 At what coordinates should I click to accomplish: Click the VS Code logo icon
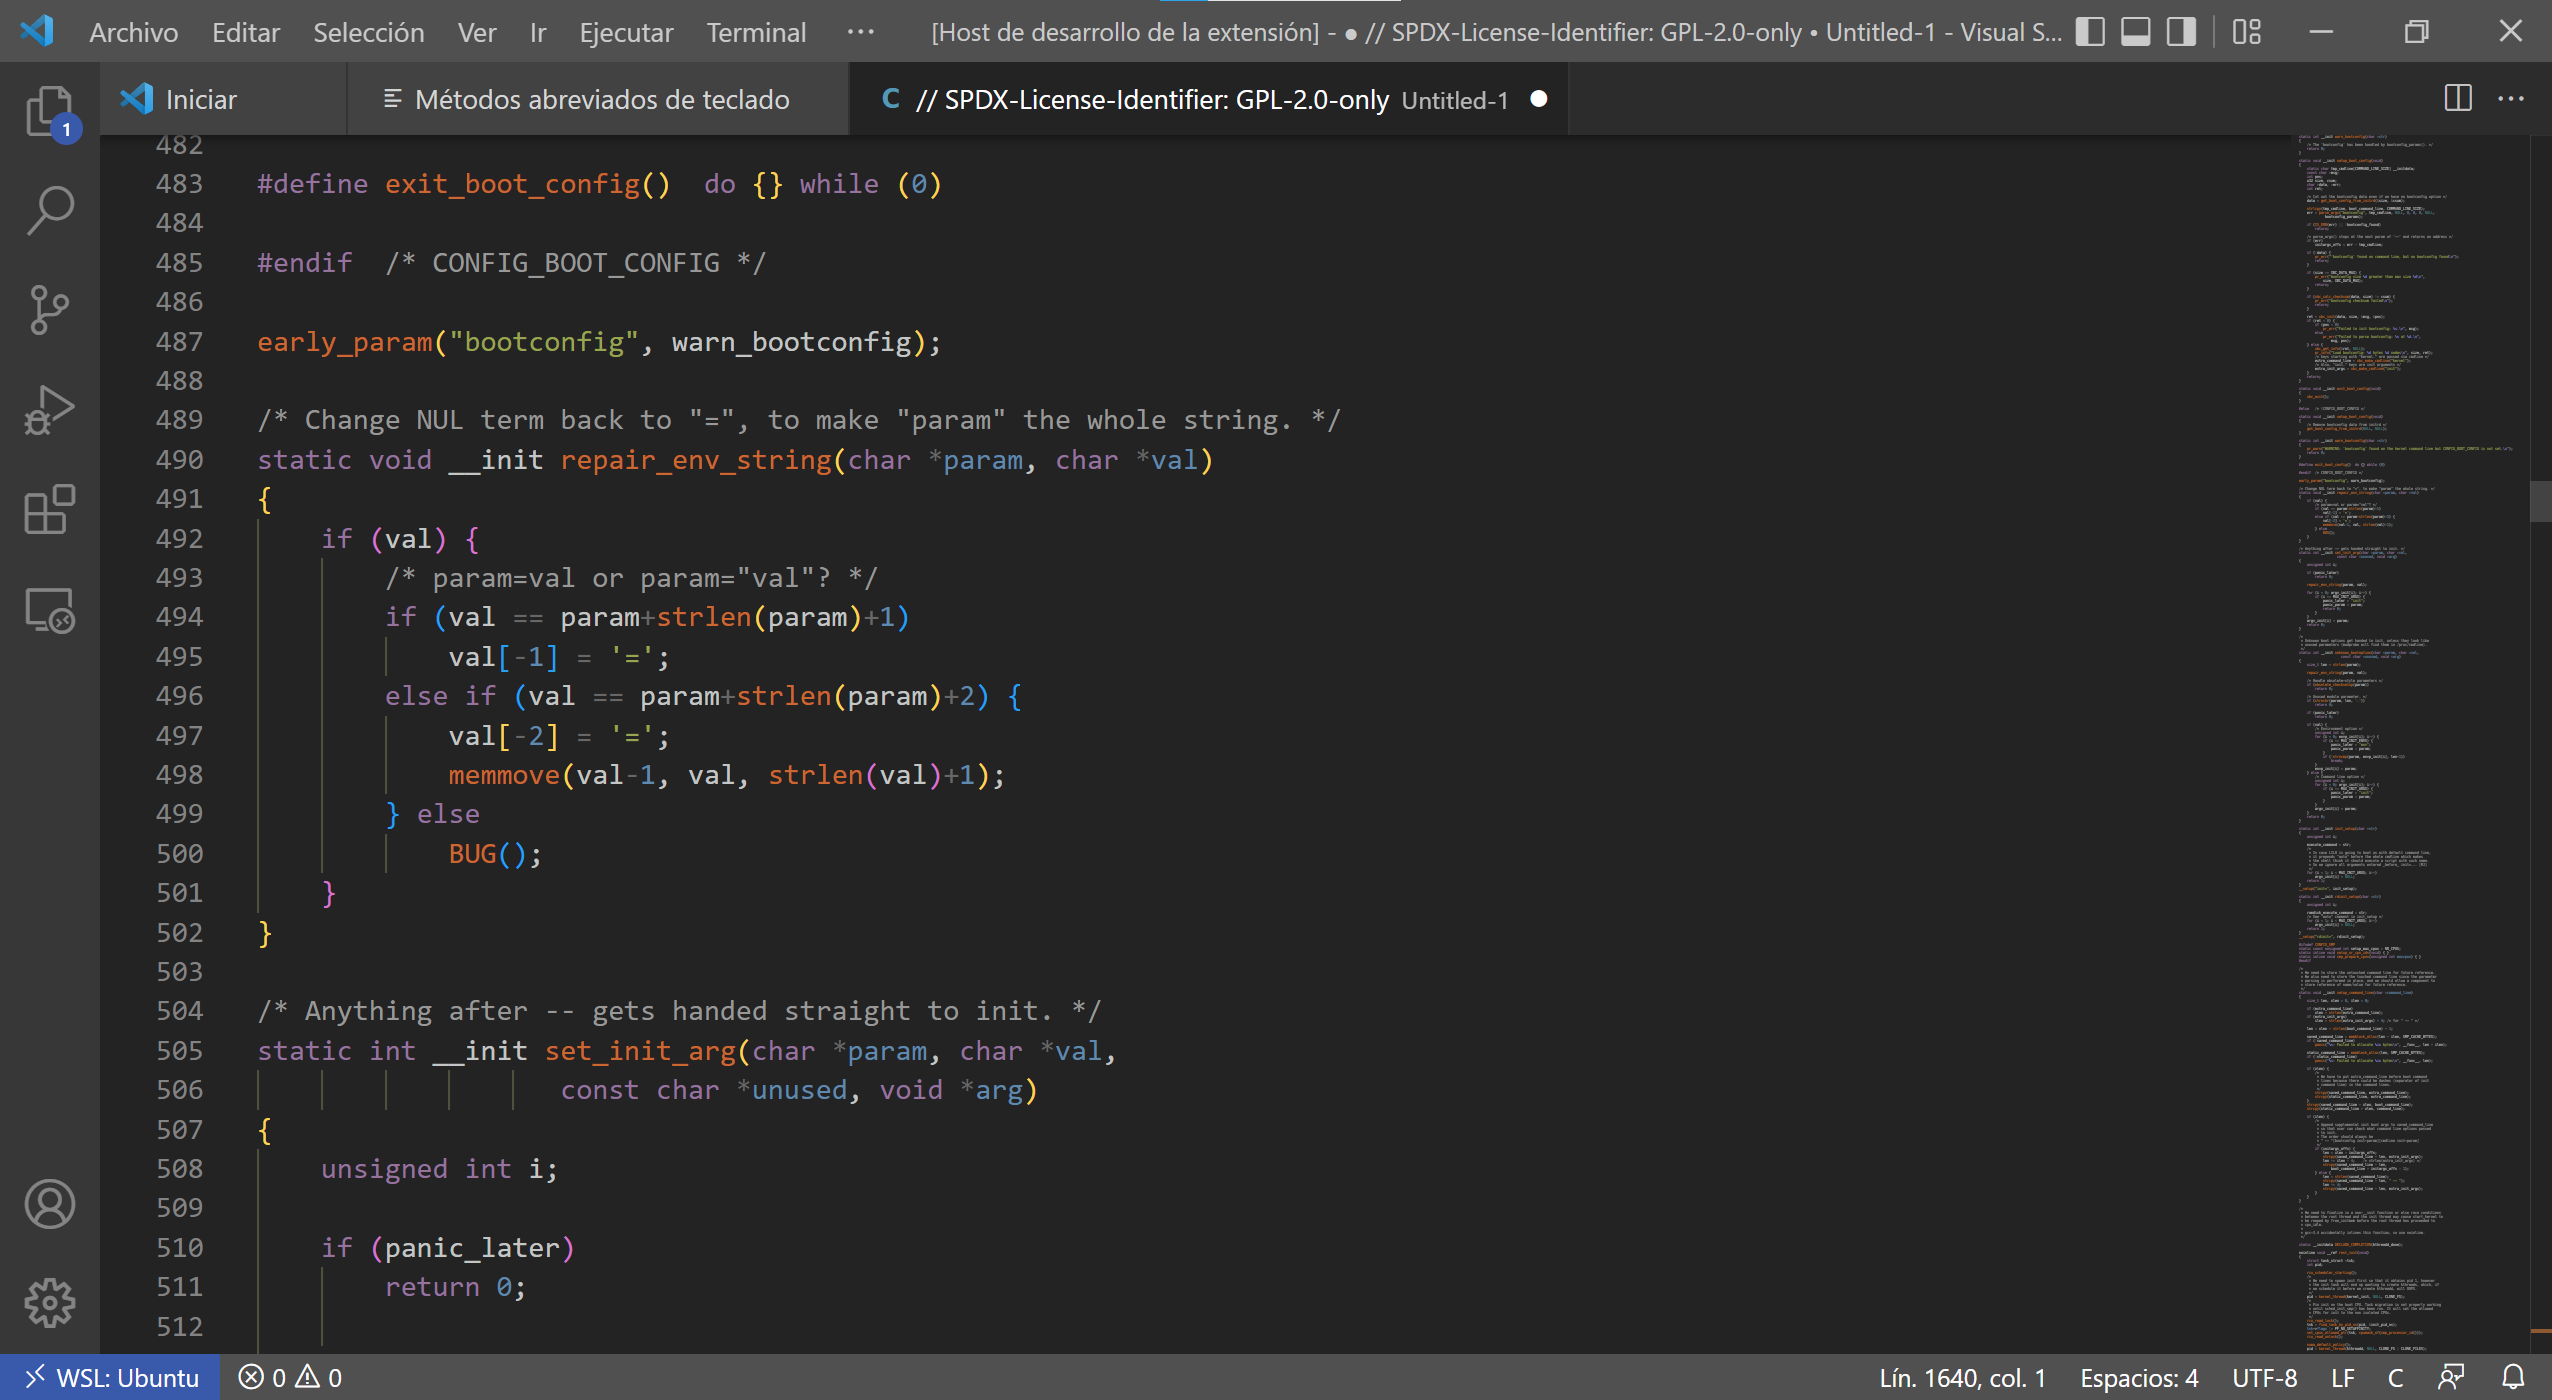[37, 31]
